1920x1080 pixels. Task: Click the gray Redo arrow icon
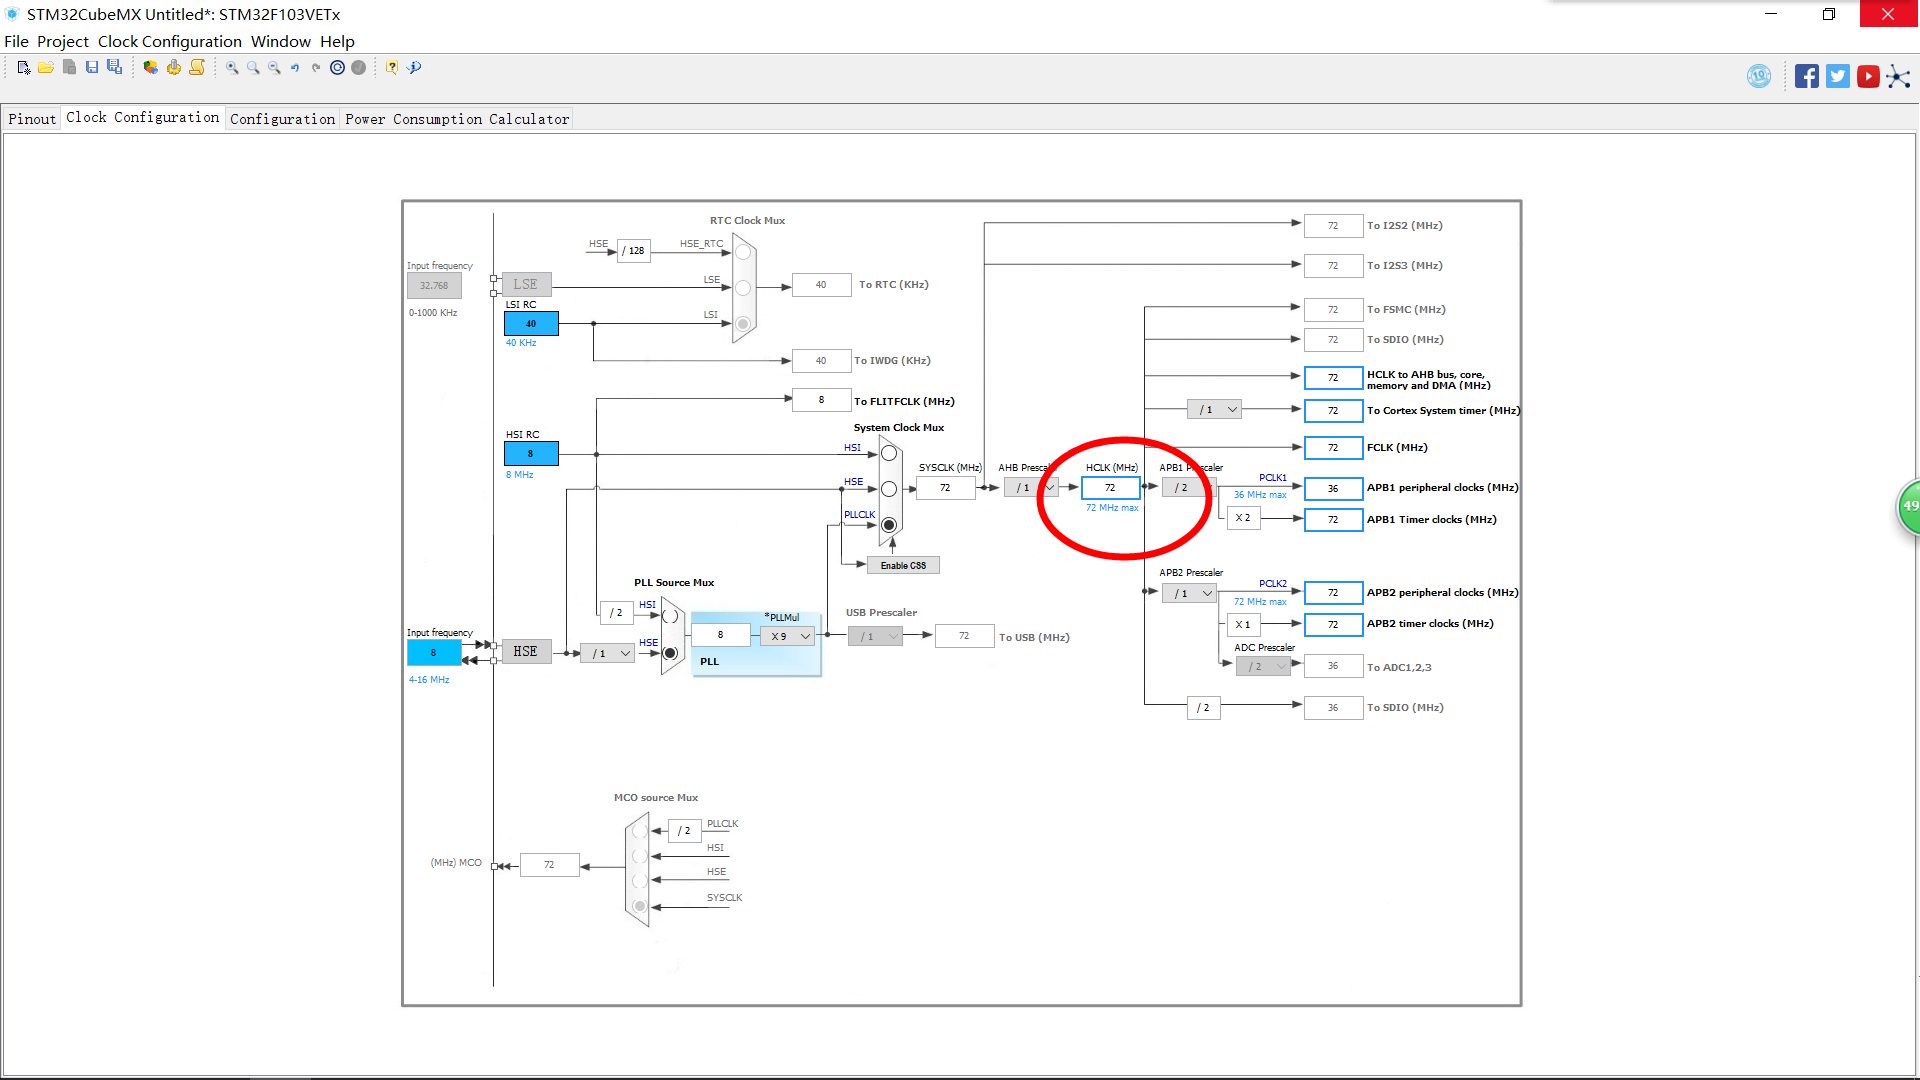(316, 67)
